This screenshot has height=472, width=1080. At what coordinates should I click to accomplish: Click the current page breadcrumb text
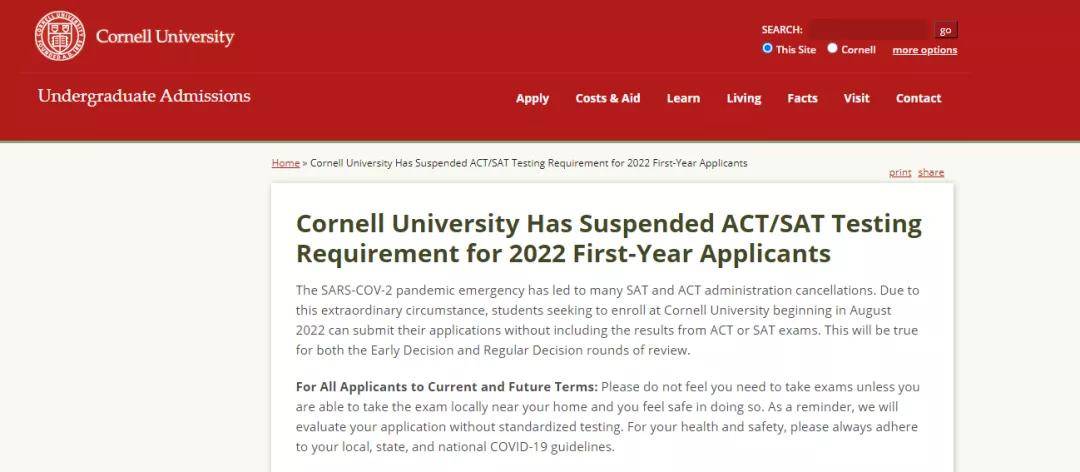tap(528, 163)
